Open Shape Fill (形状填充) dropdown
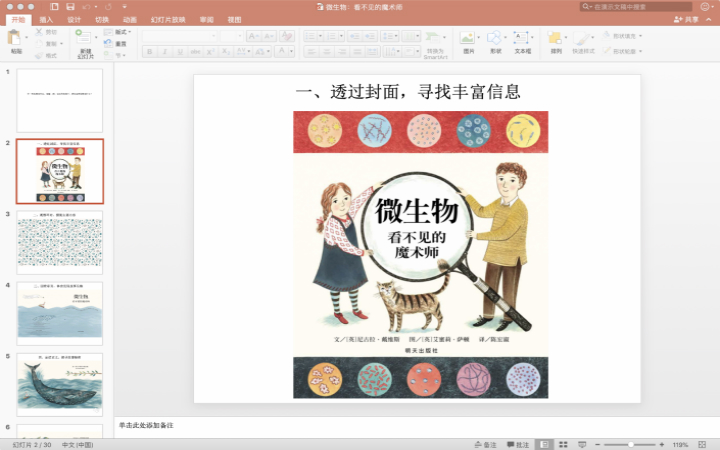The image size is (720, 450). 622,36
